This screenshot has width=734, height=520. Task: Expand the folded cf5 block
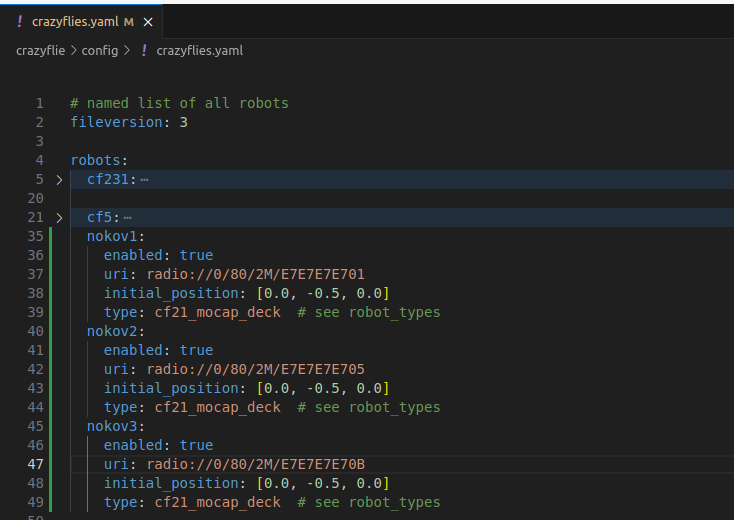tap(59, 218)
